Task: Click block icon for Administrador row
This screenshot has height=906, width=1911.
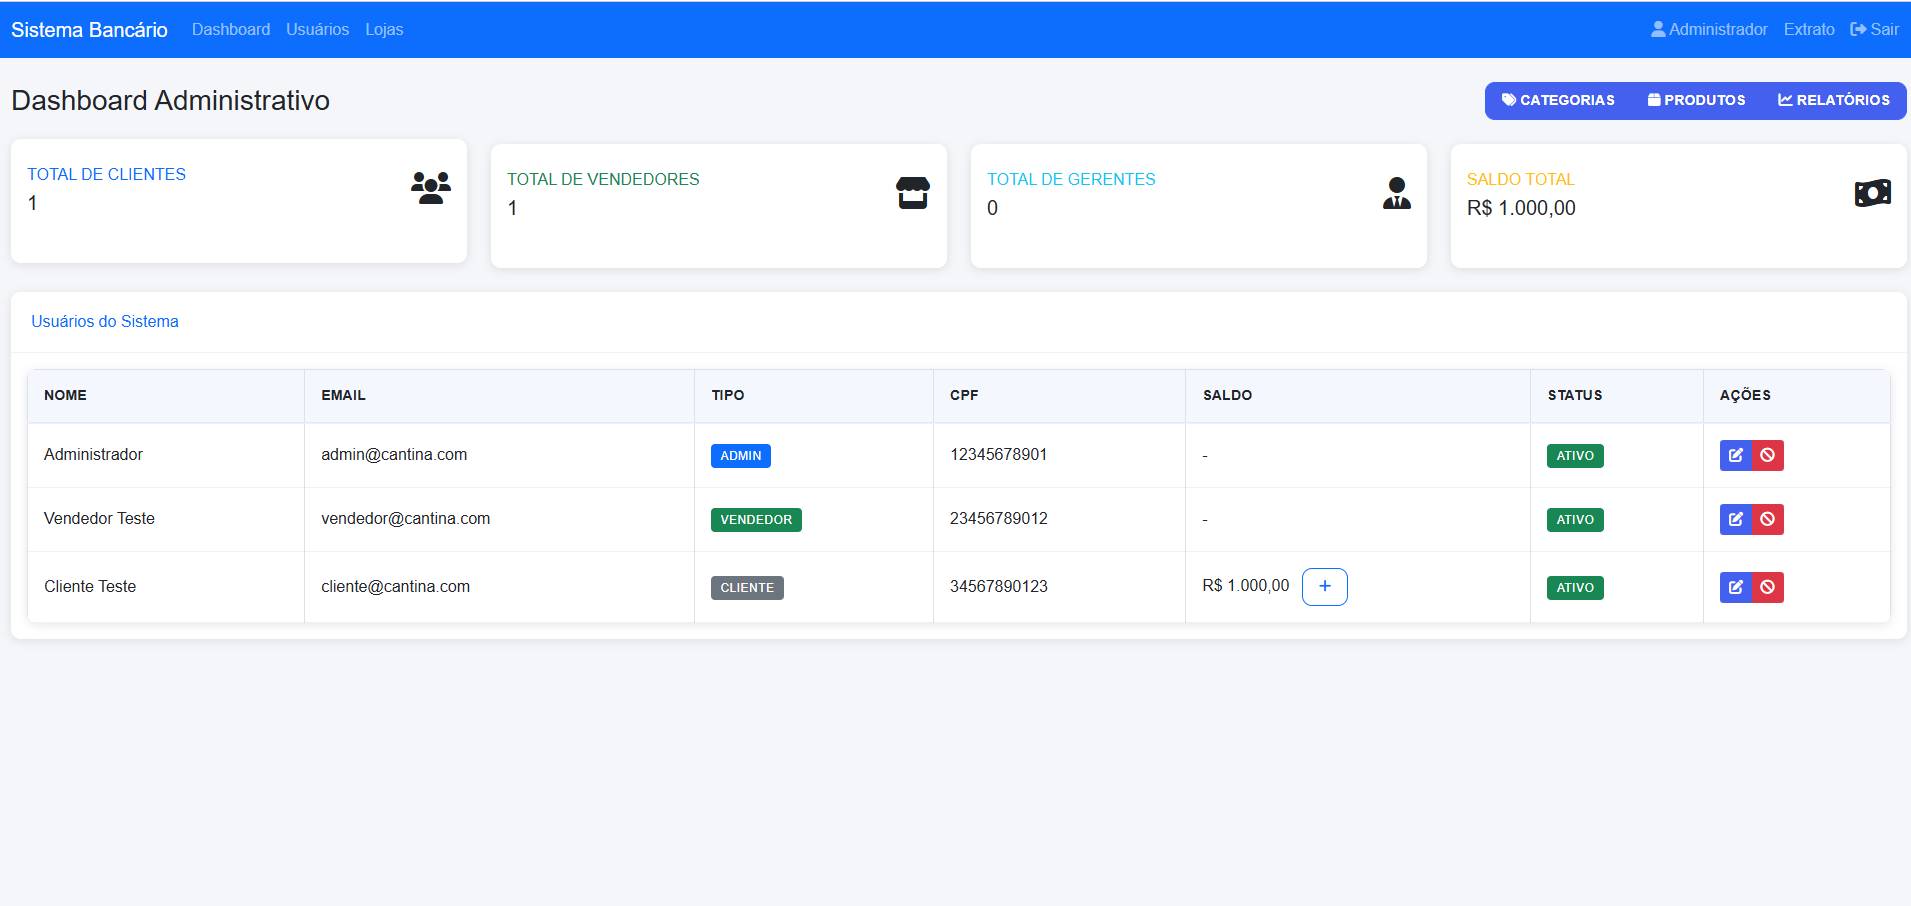Action: (1768, 455)
